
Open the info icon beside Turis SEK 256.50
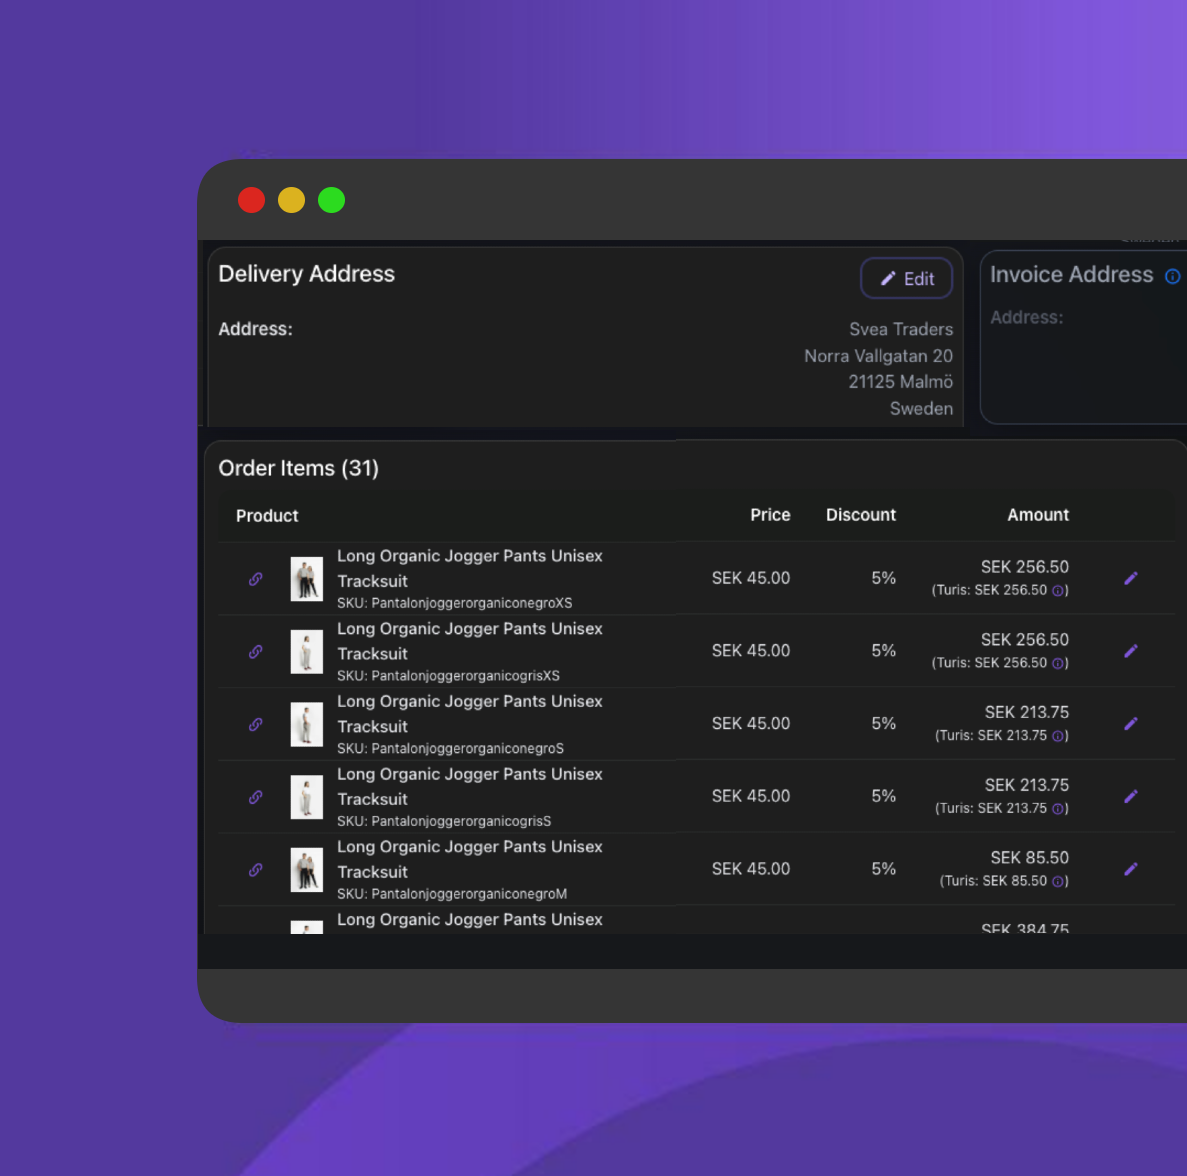point(1058,590)
